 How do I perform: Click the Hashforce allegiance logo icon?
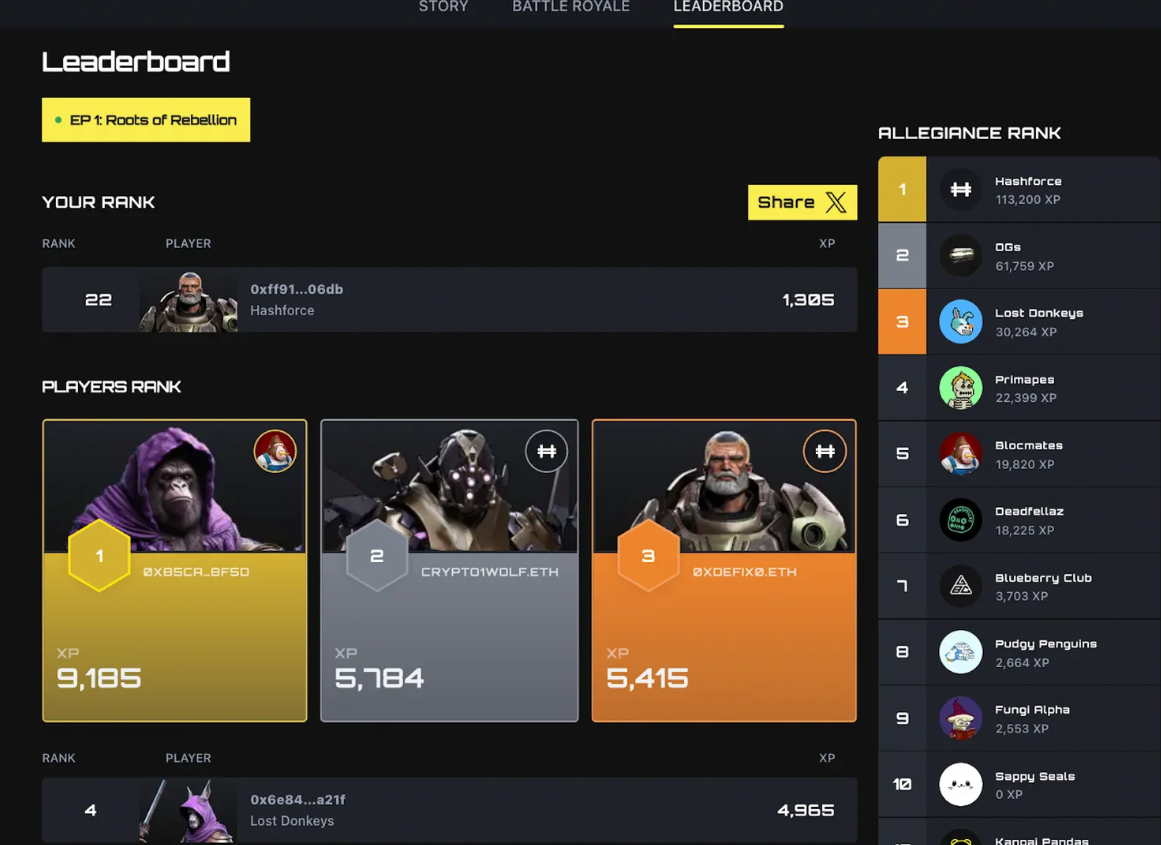coord(960,190)
